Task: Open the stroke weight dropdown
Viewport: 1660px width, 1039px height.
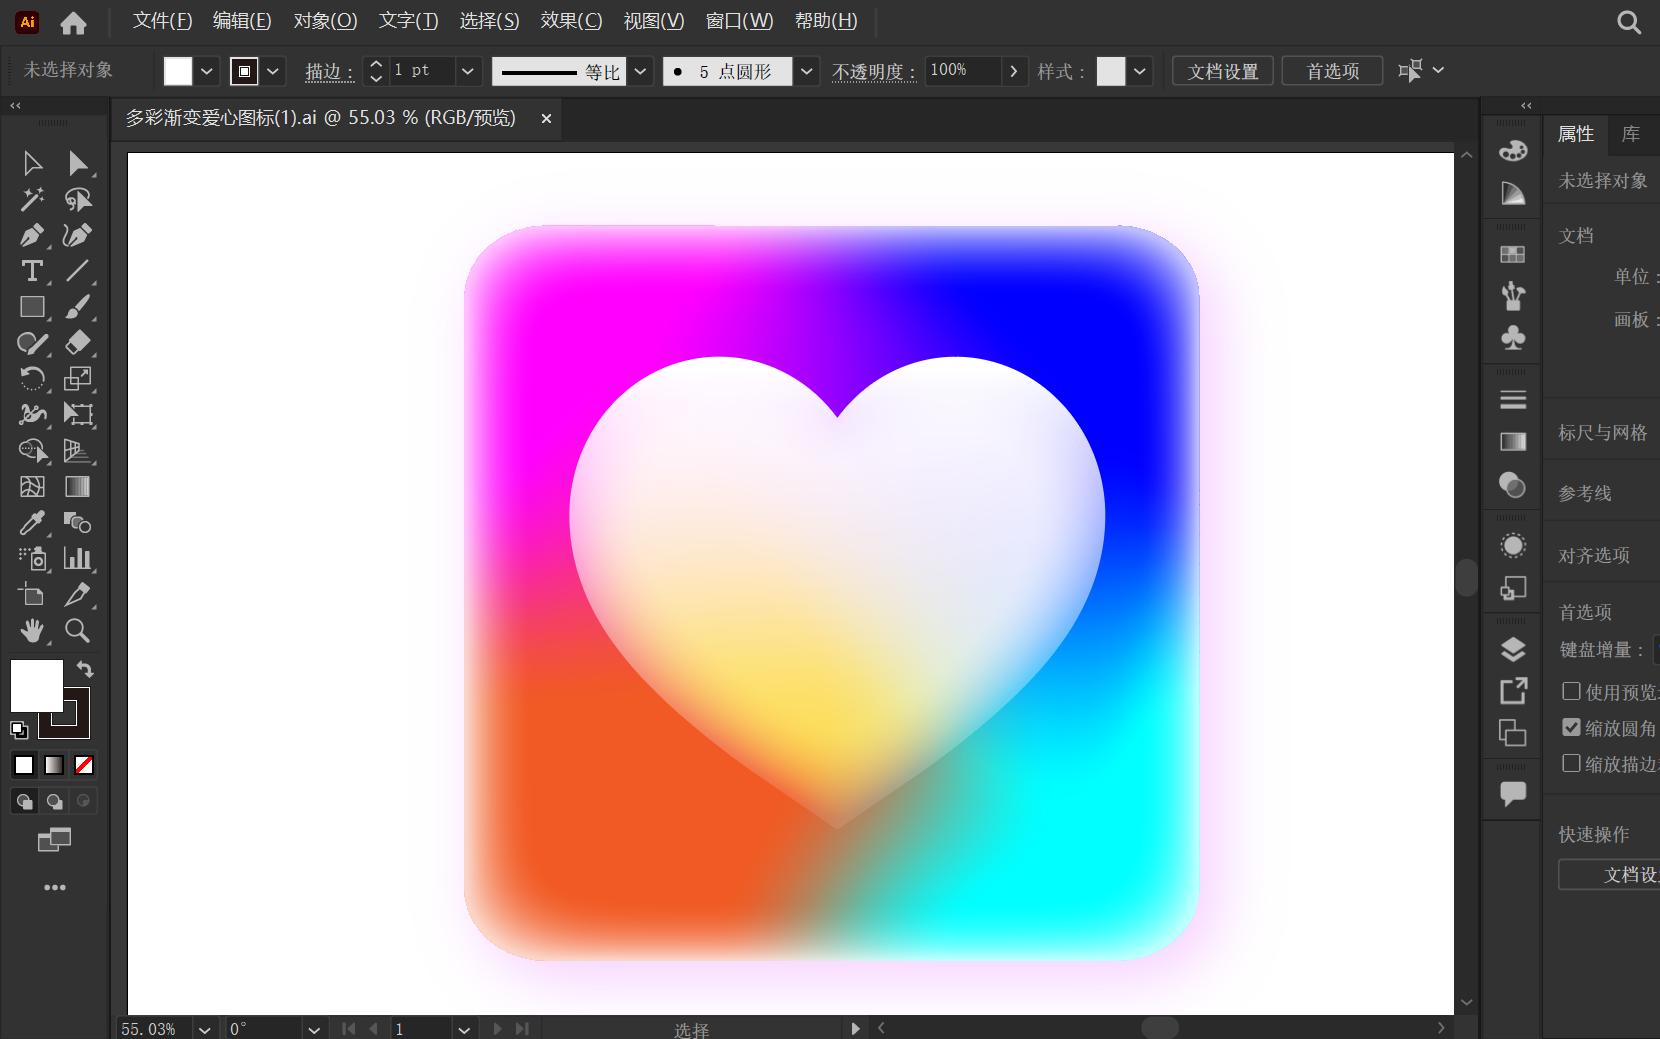Action: click(x=467, y=71)
